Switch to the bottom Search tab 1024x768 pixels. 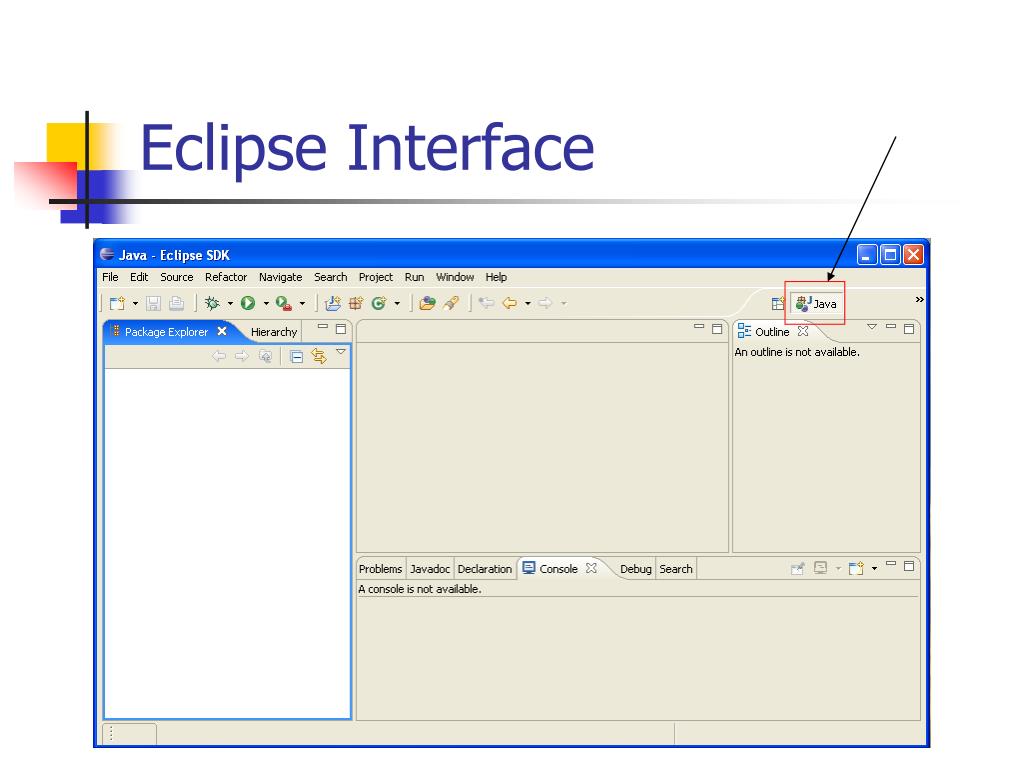point(676,569)
